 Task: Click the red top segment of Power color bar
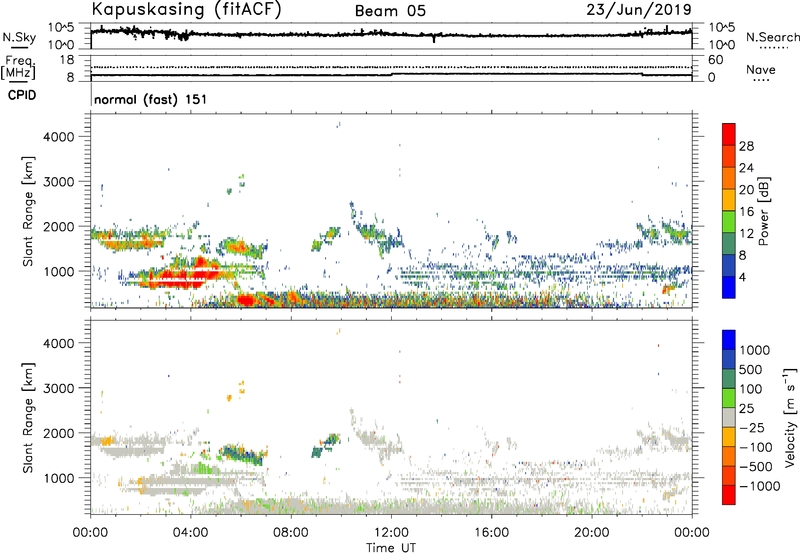point(729,134)
